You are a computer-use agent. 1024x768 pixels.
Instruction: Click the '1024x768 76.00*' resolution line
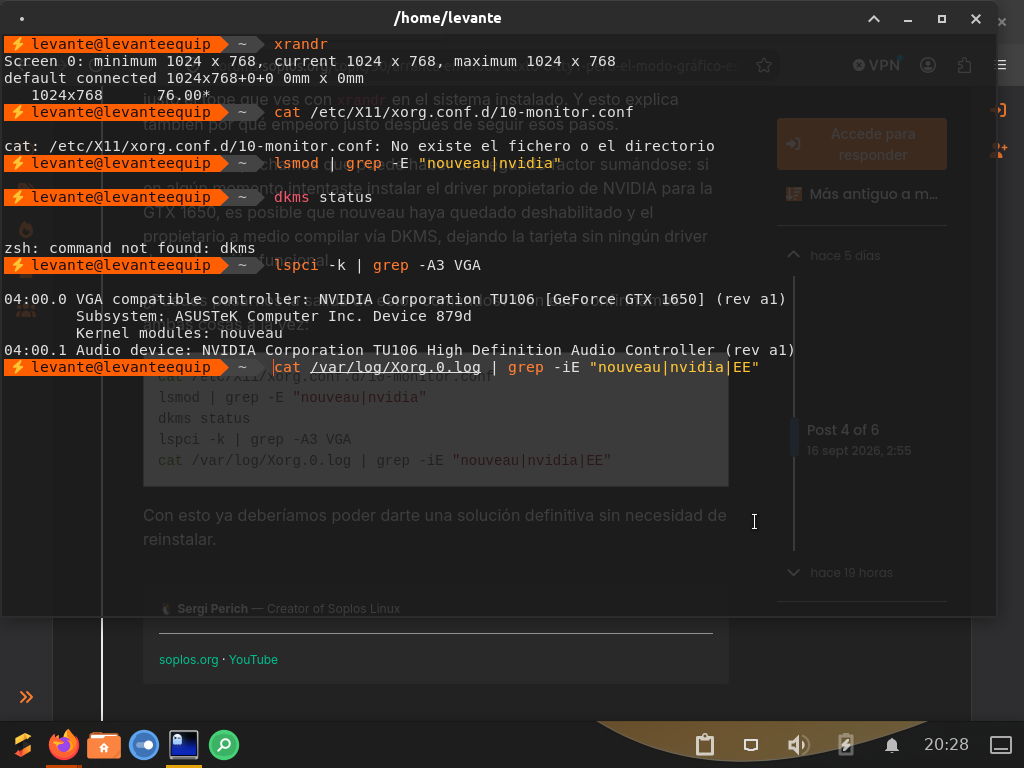point(120,95)
